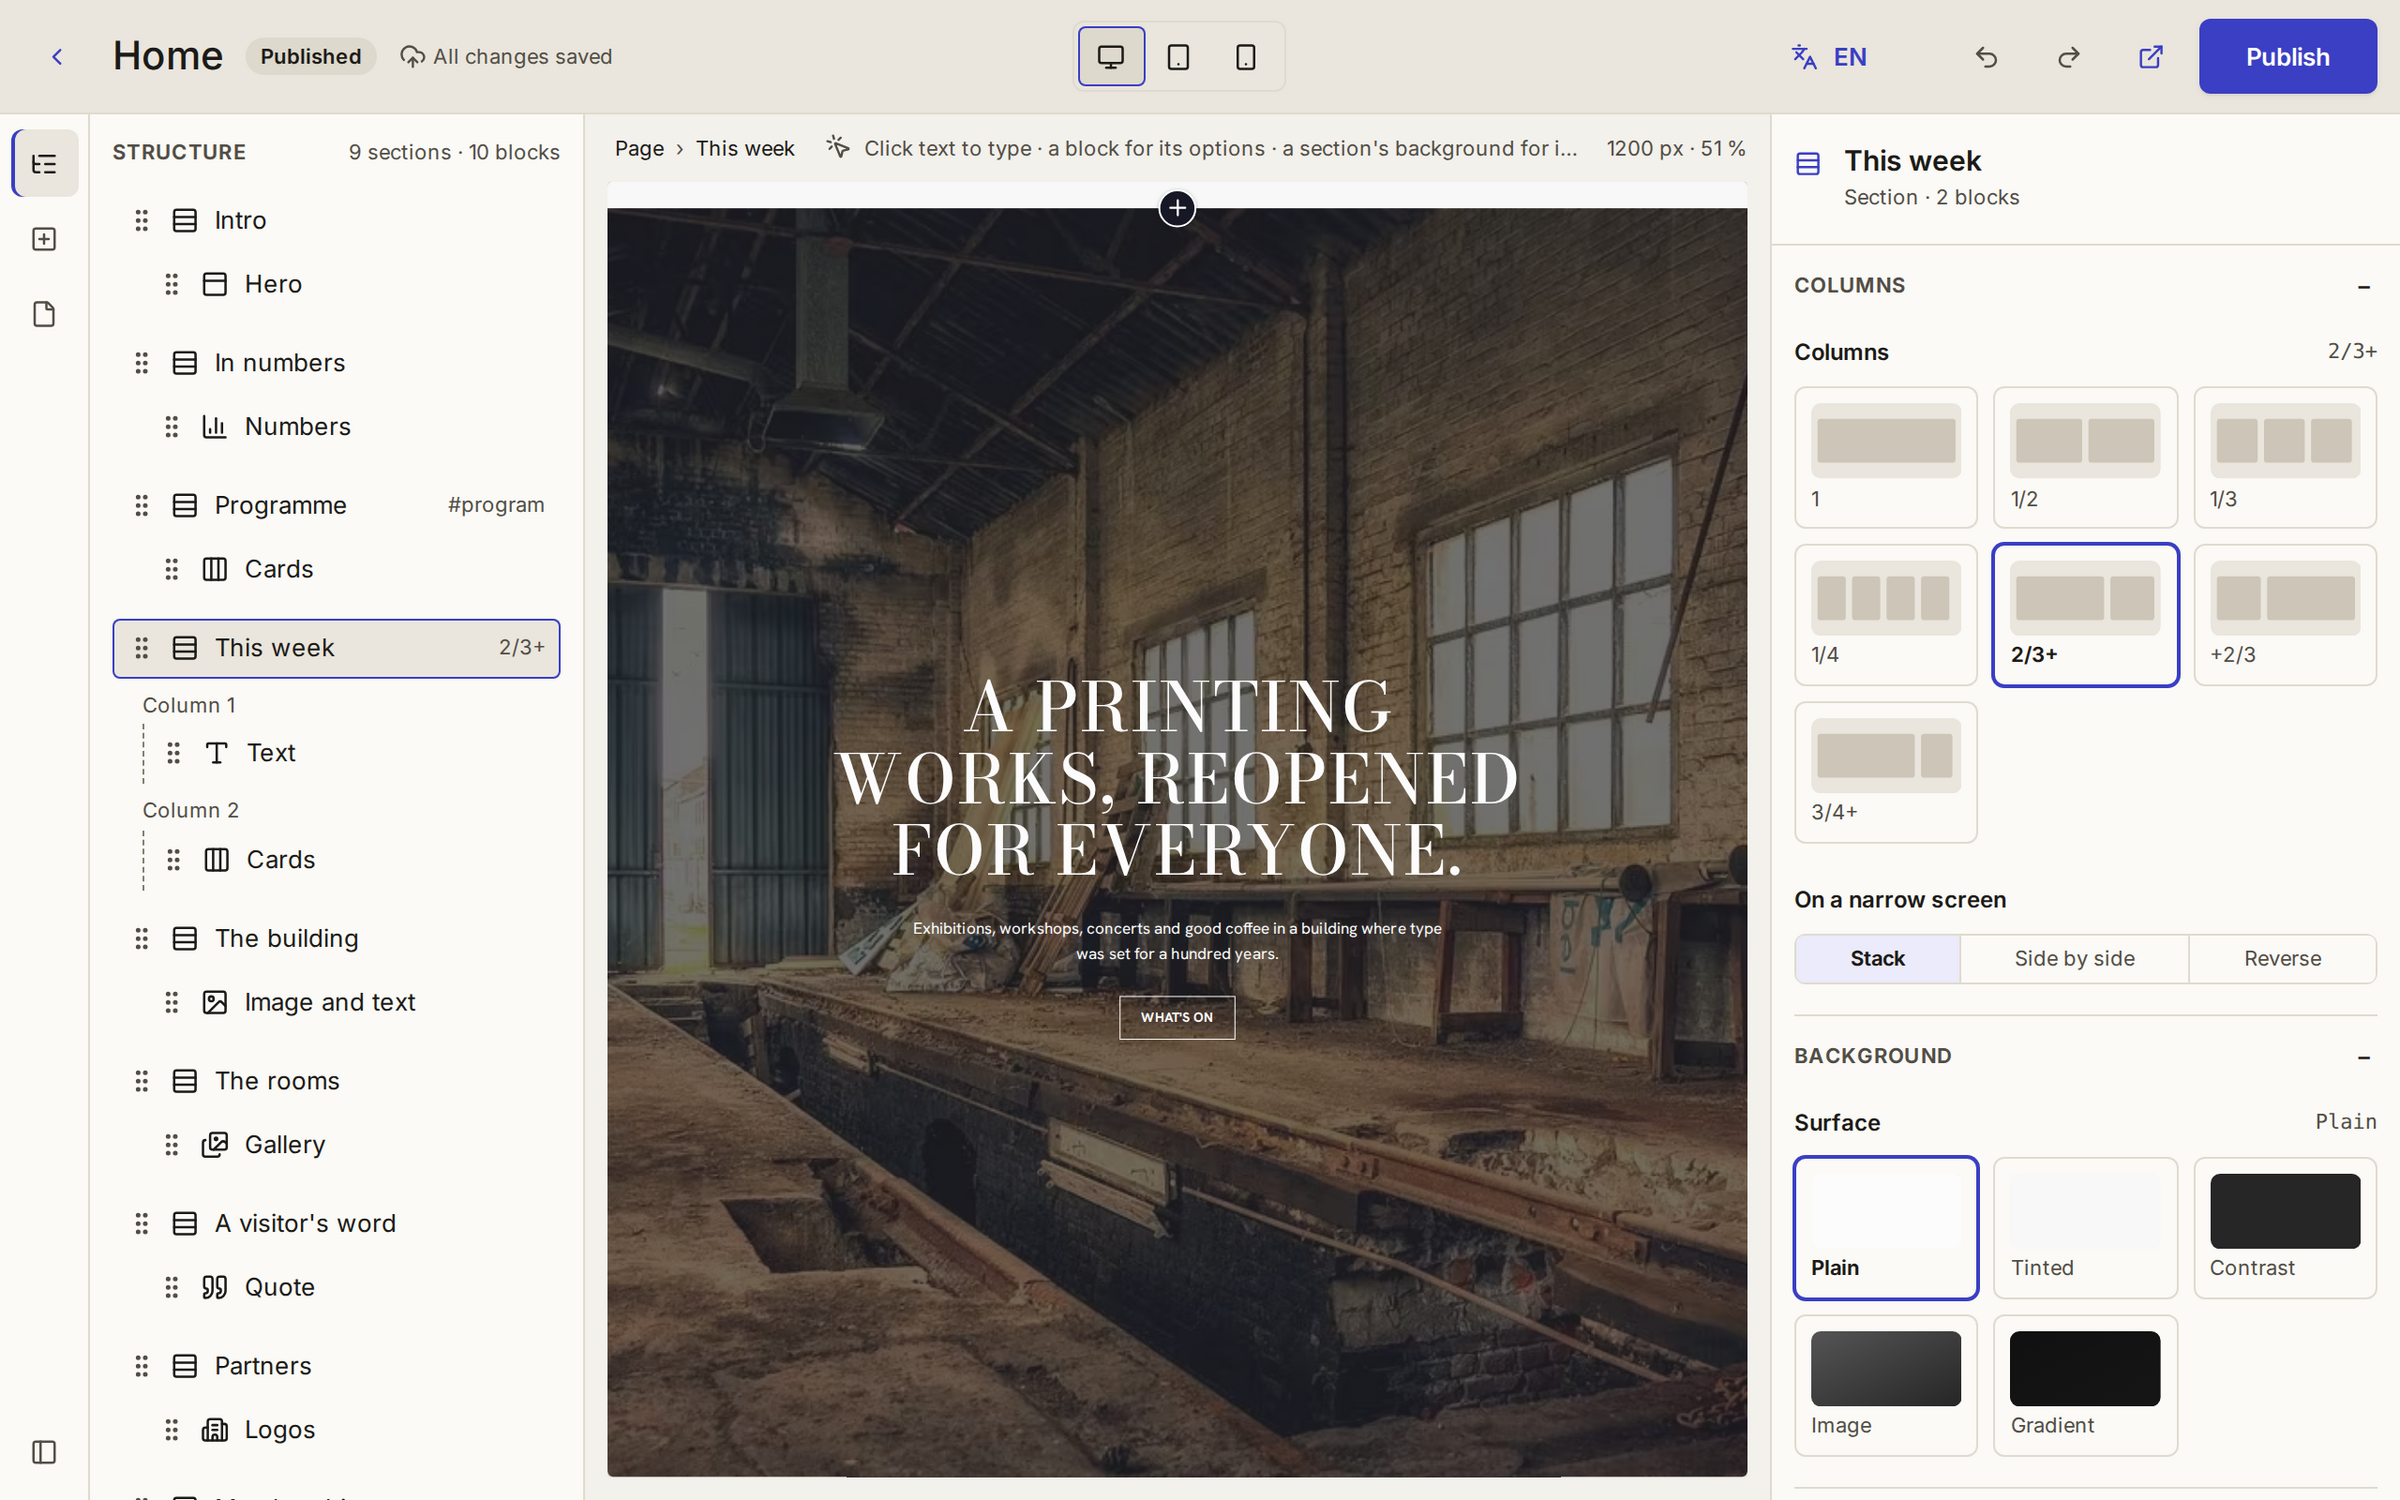Switch to mobile phone preview

(1245, 57)
